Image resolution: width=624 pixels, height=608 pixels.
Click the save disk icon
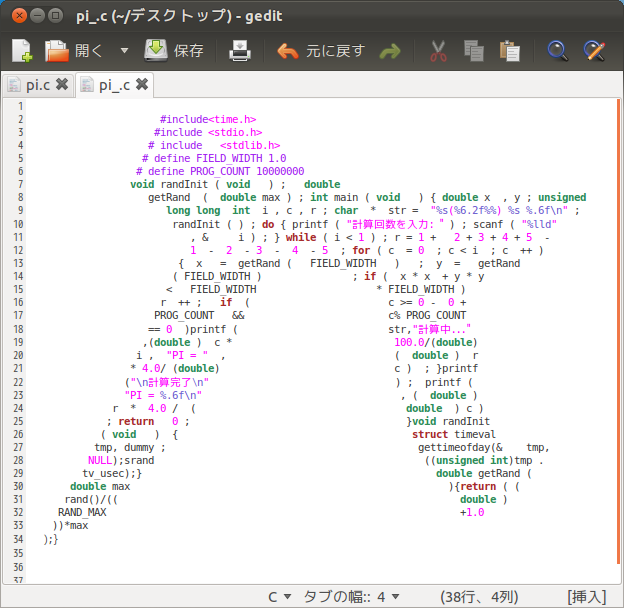point(156,51)
